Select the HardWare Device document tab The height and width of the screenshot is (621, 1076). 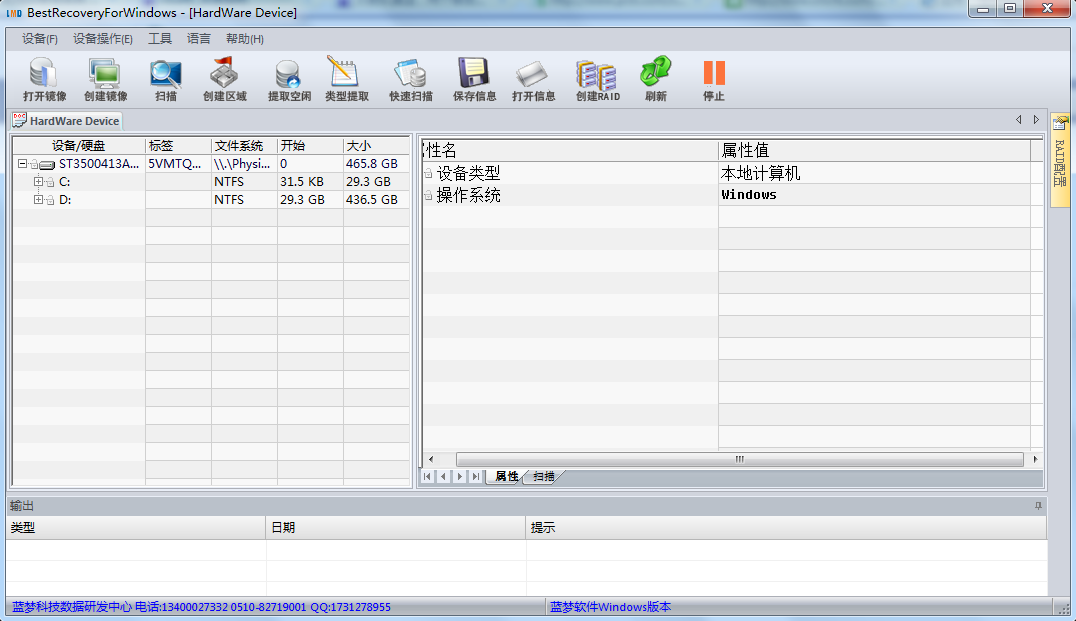point(67,121)
